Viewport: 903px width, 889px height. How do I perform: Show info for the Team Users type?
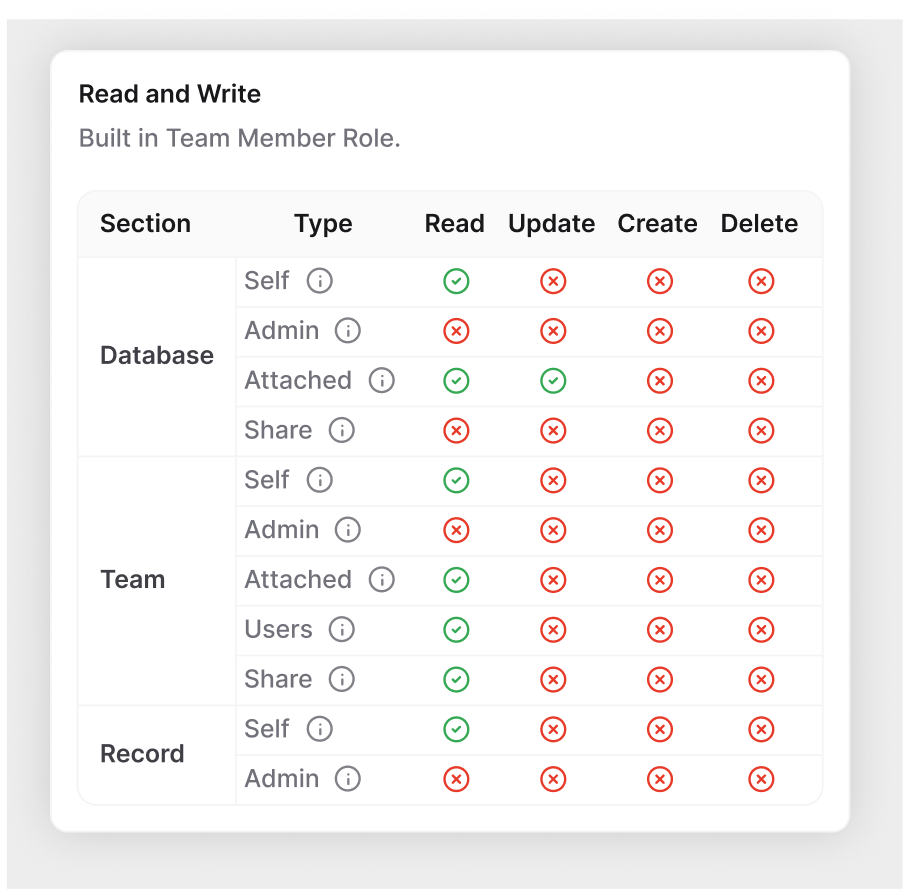(x=342, y=629)
